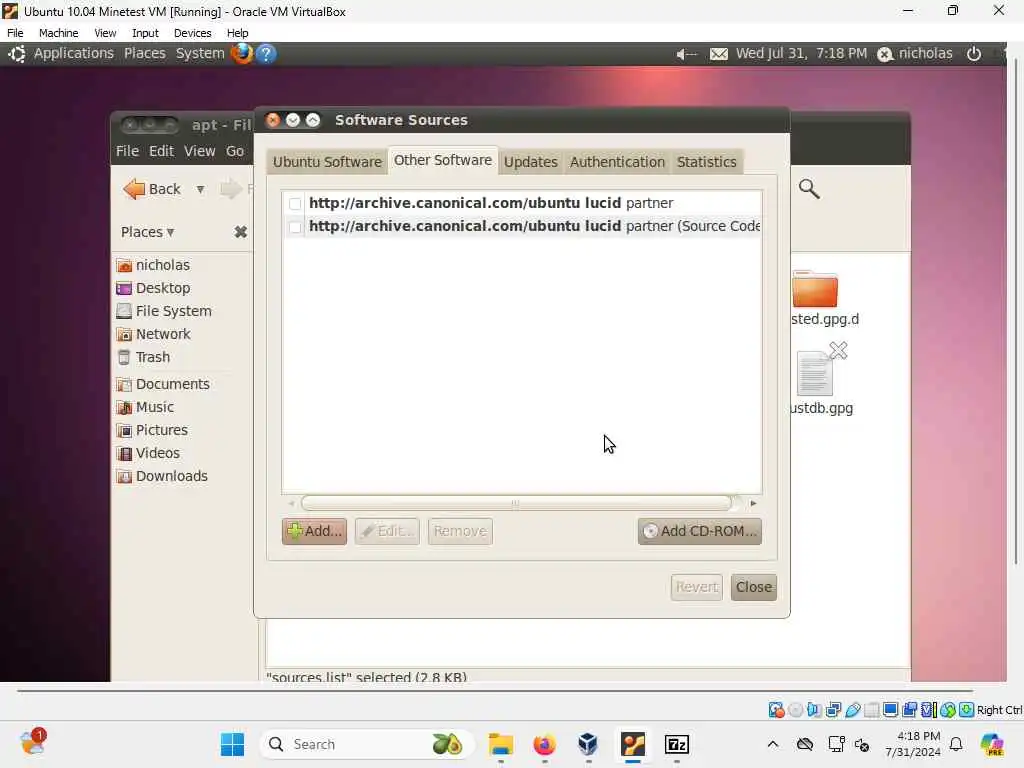Click the scrollbar left arrow in sources list
The image size is (1024, 768).
click(291, 503)
